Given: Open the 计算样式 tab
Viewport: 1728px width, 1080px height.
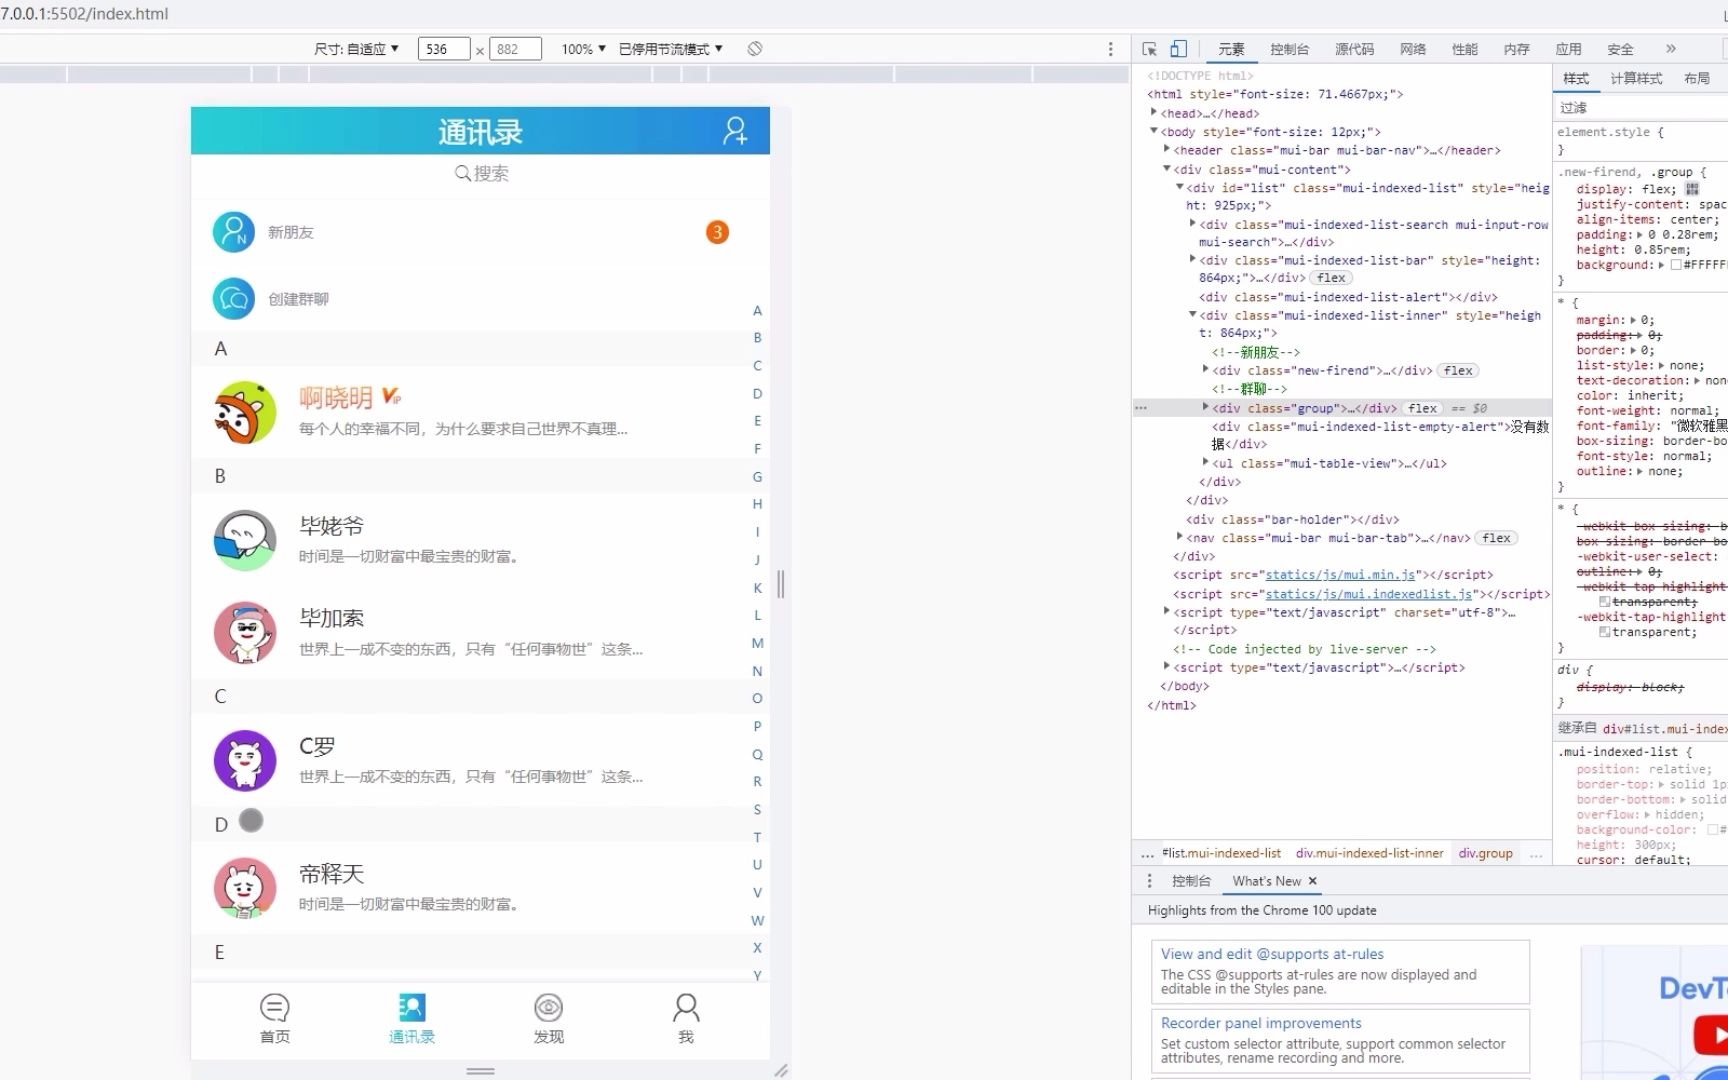Looking at the screenshot, I should click(x=1636, y=78).
